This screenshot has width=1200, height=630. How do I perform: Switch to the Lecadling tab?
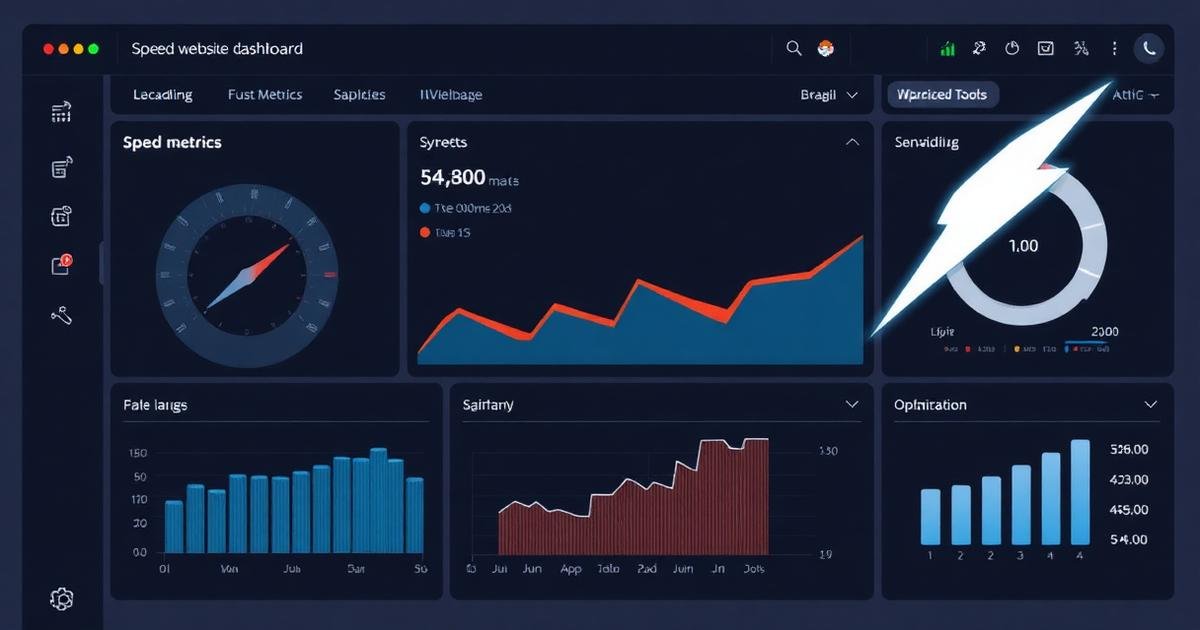pos(163,95)
